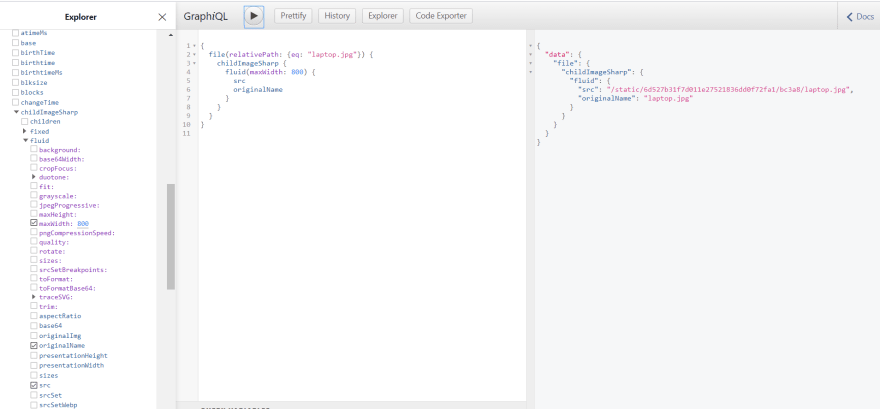The width and height of the screenshot is (880, 409).
Task: Check the jpegProgressive argument checkbox
Action: click(x=34, y=205)
